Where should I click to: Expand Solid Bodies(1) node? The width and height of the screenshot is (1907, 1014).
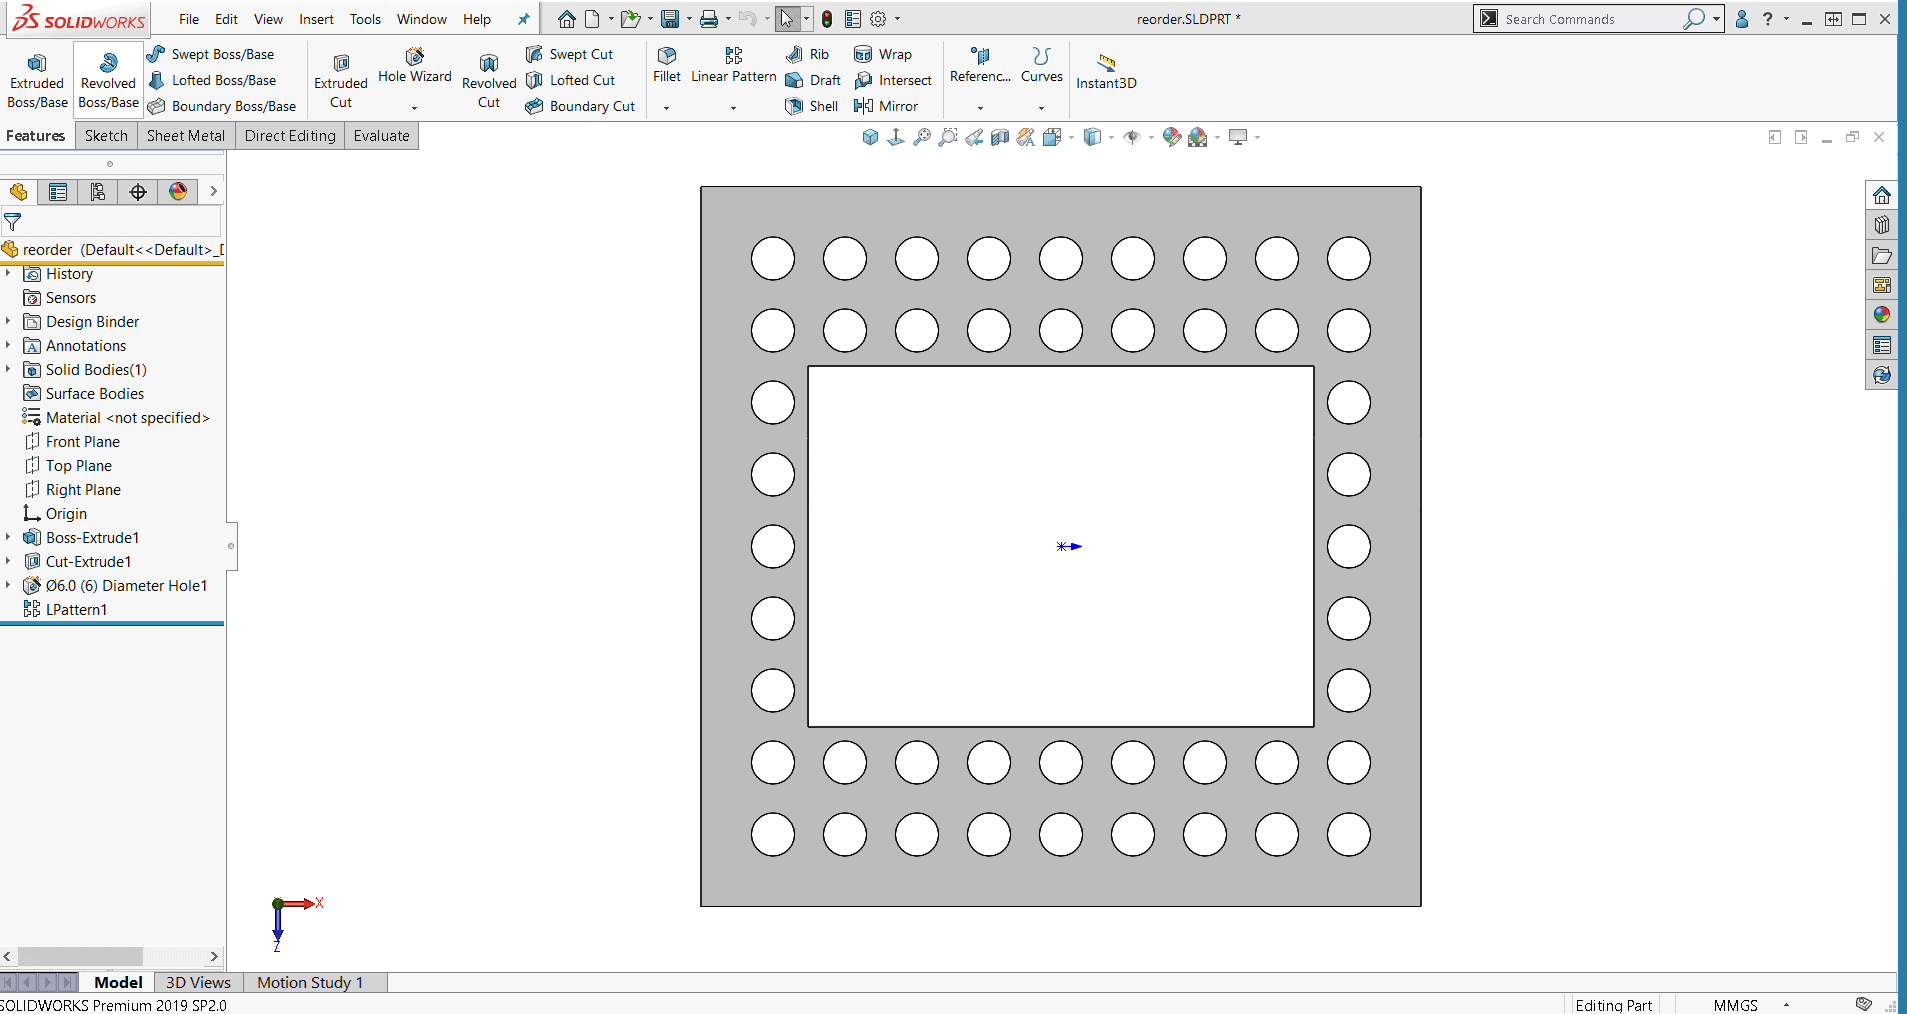click(x=8, y=369)
